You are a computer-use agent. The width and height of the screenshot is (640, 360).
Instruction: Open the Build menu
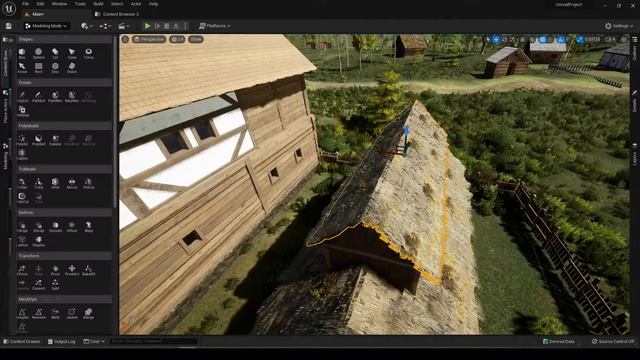pos(98,4)
